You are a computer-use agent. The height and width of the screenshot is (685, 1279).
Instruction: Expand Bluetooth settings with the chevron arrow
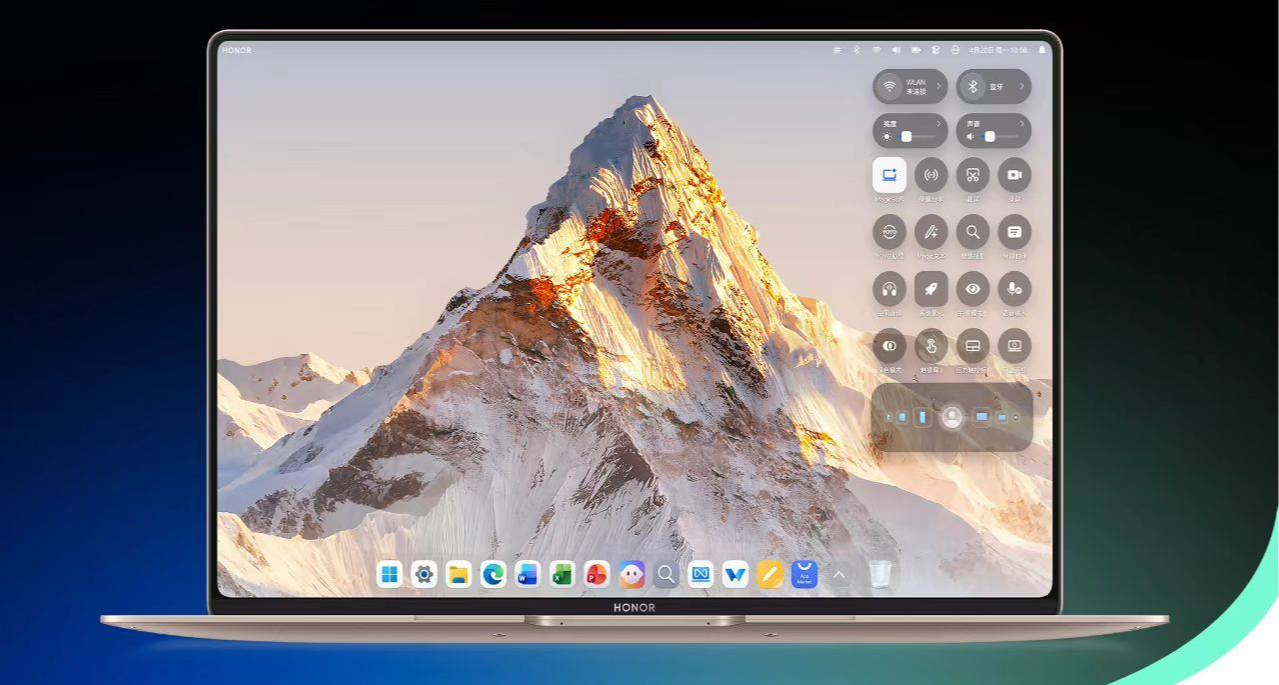click(1022, 86)
